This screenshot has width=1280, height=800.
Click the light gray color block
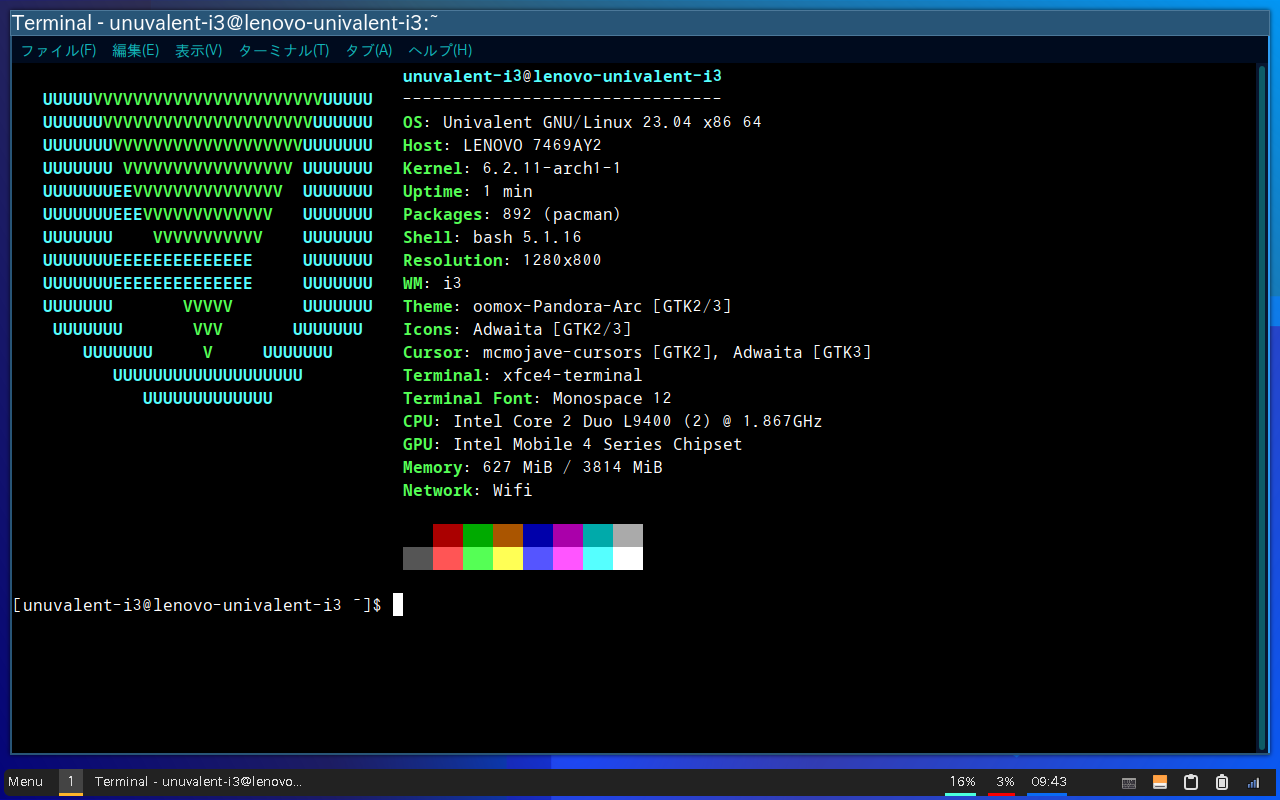[628, 535]
